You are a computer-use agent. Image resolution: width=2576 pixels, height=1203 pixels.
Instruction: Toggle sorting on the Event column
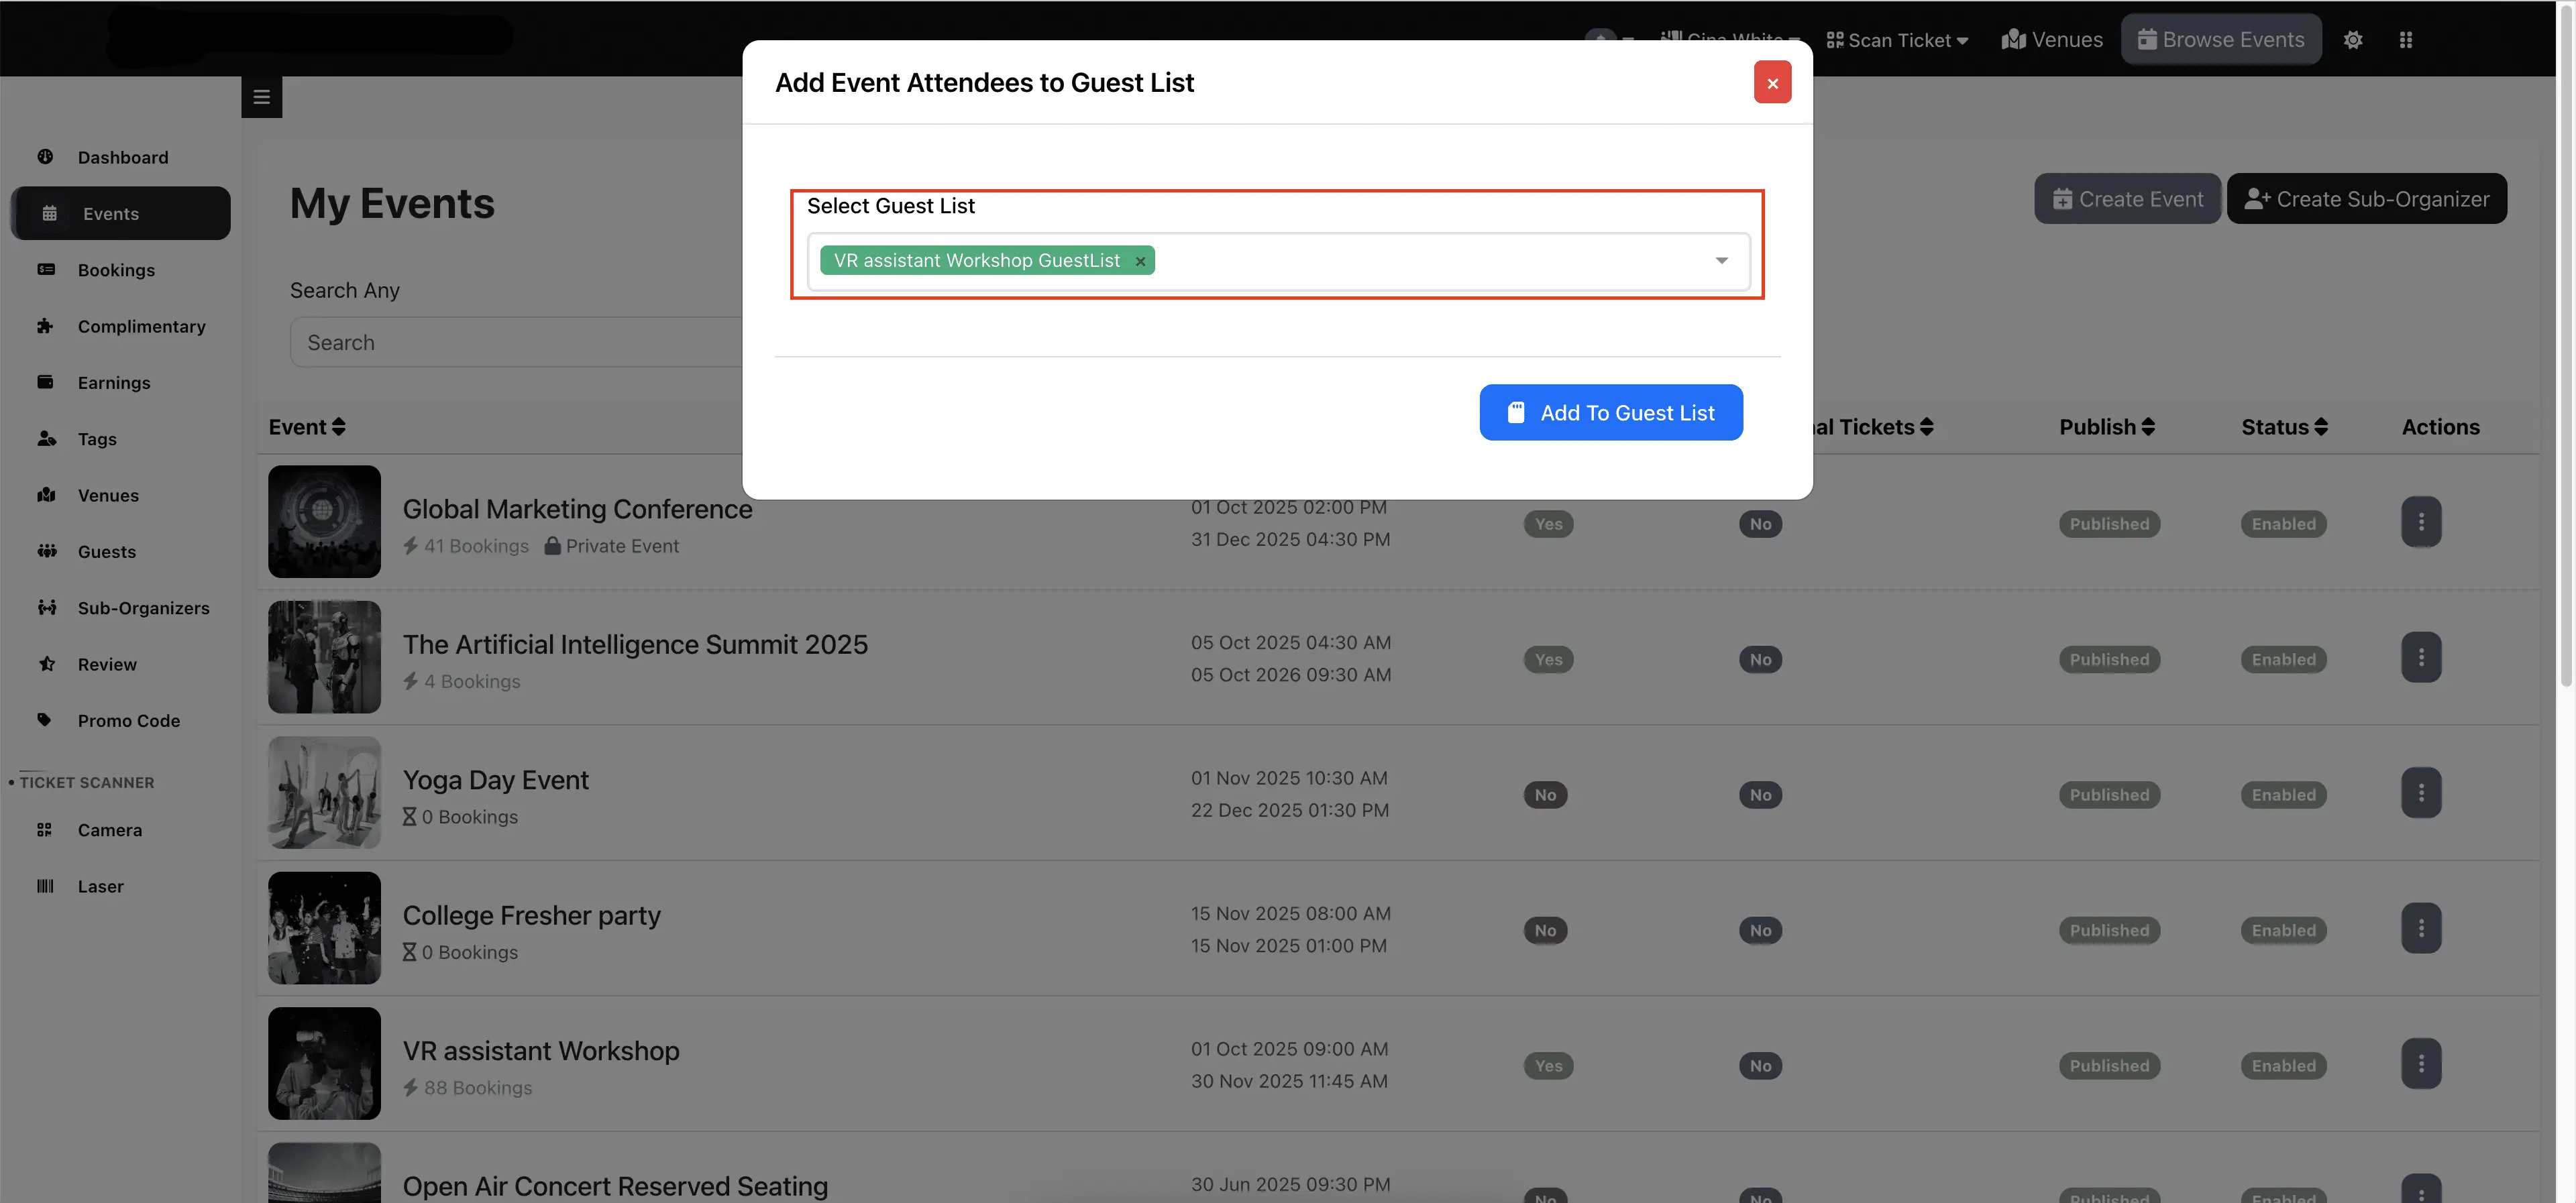pyautogui.click(x=307, y=426)
